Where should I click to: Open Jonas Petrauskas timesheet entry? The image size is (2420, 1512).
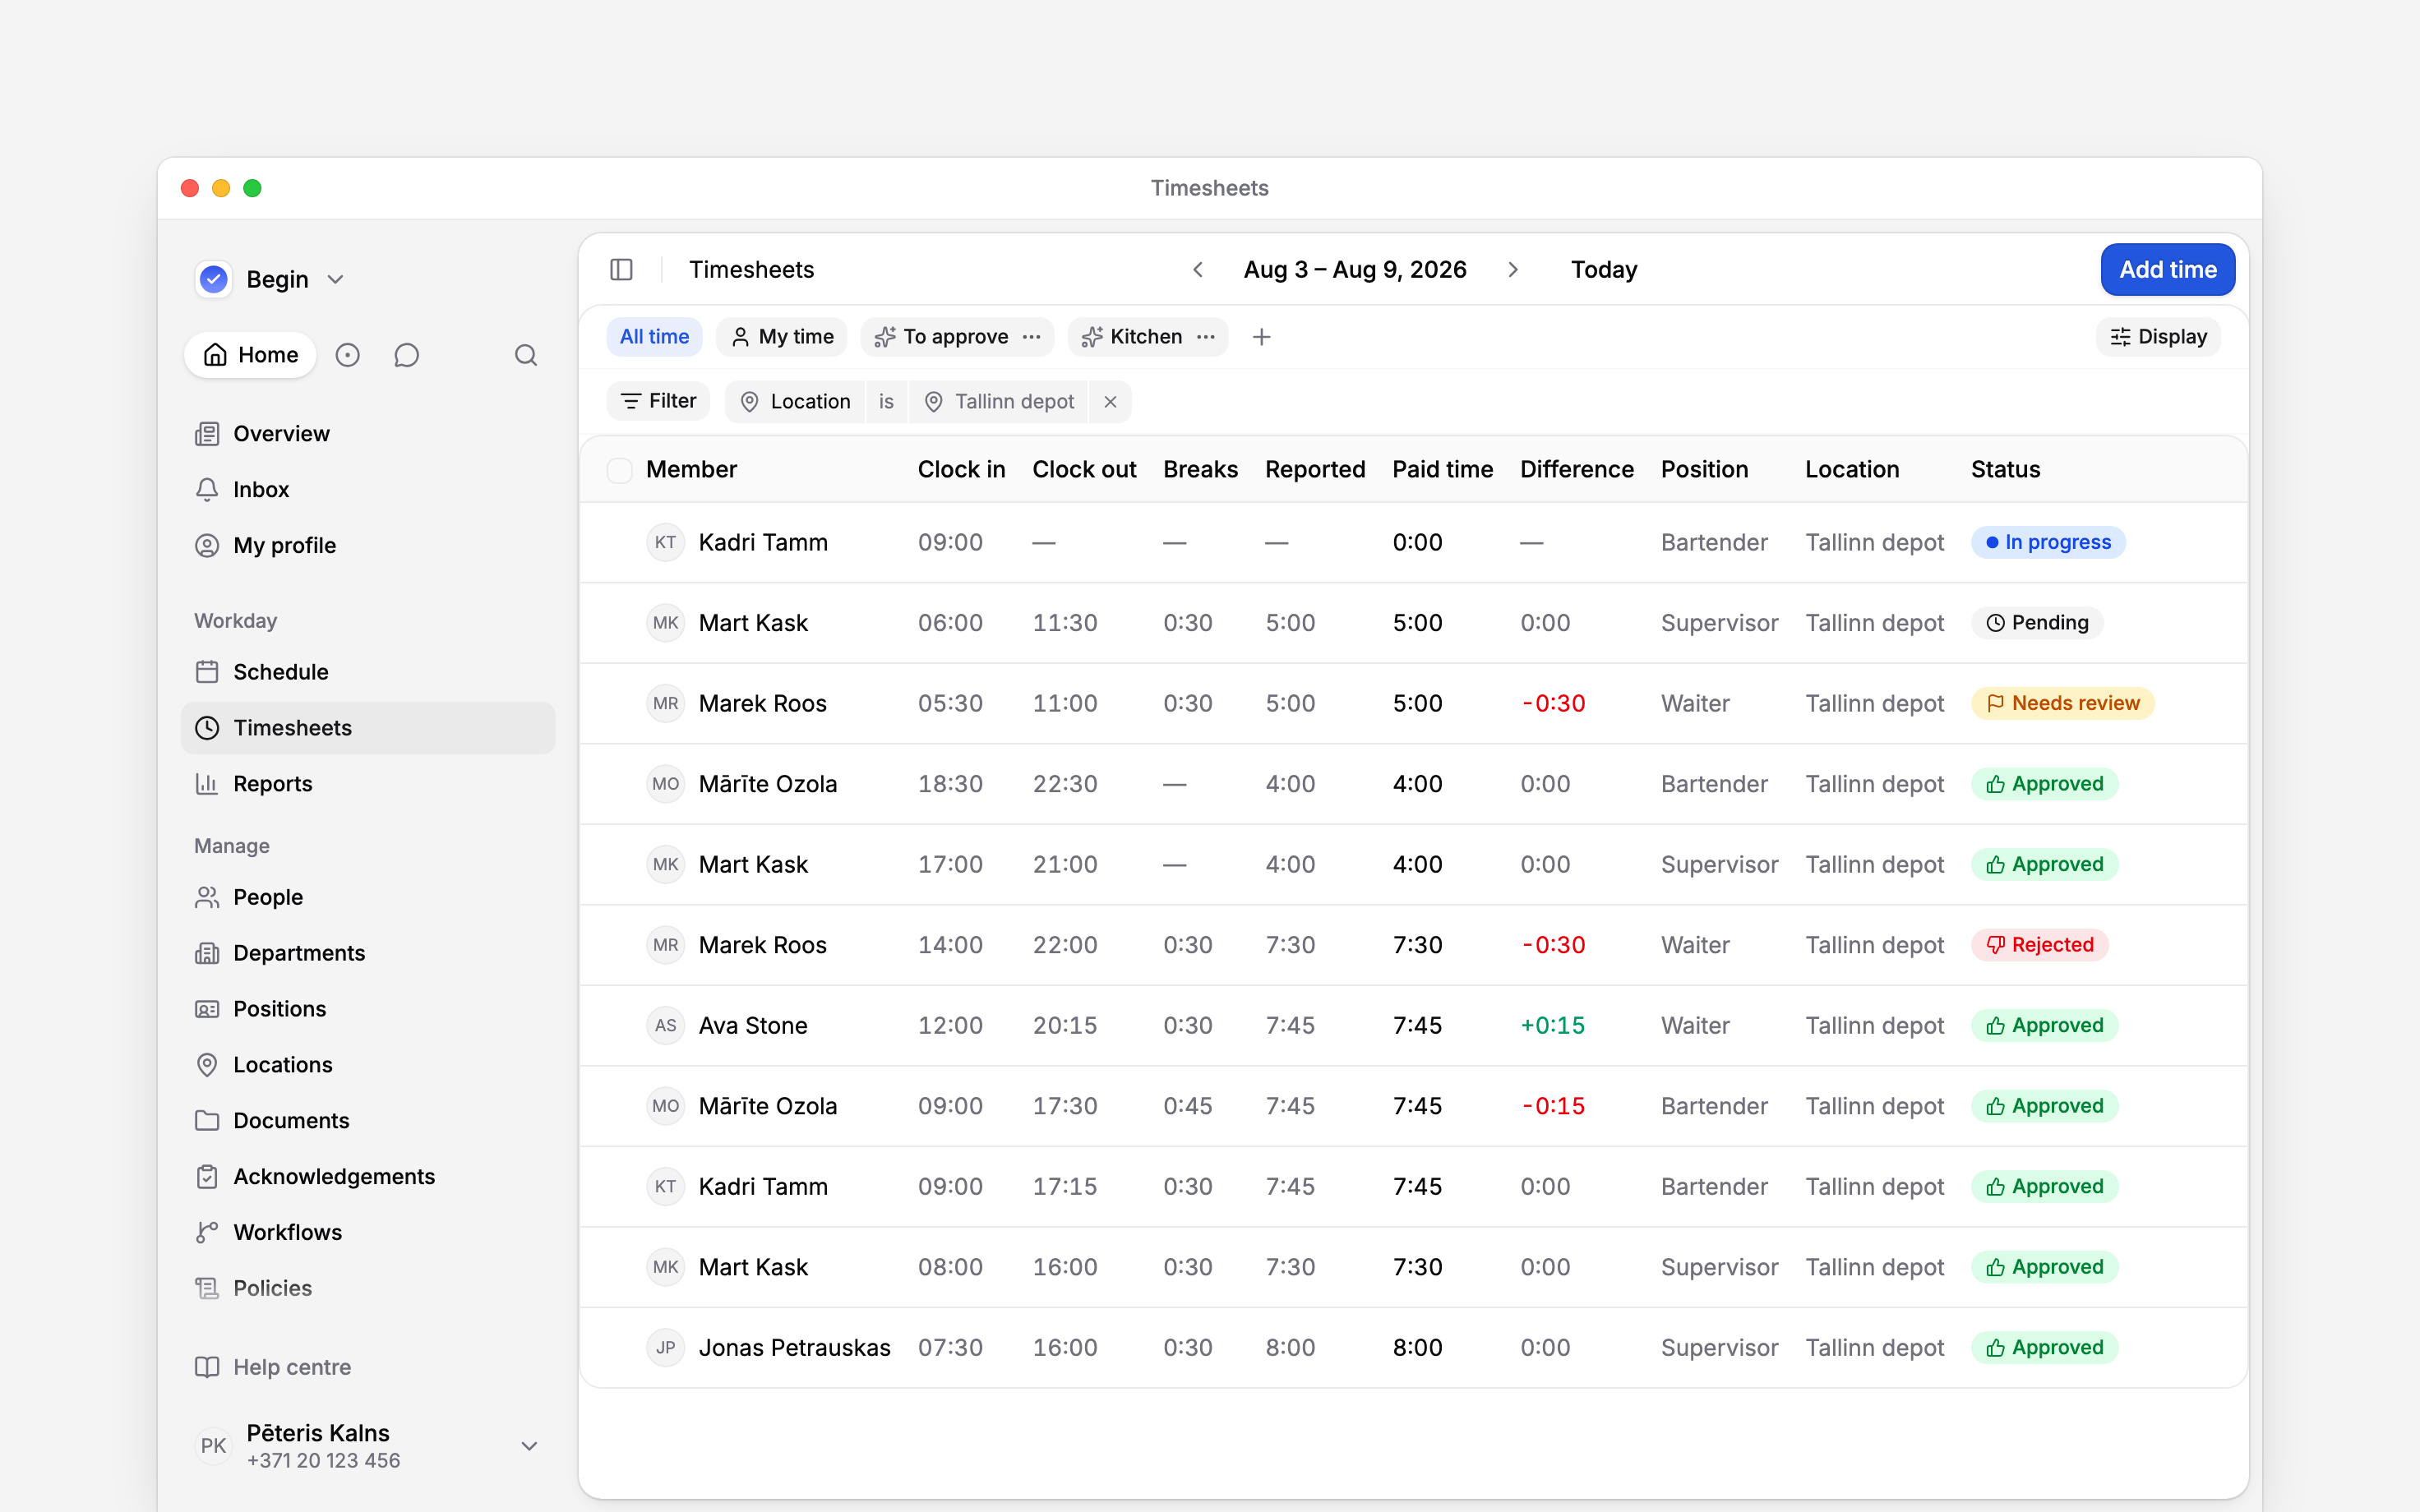click(x=1413, y=1347)
